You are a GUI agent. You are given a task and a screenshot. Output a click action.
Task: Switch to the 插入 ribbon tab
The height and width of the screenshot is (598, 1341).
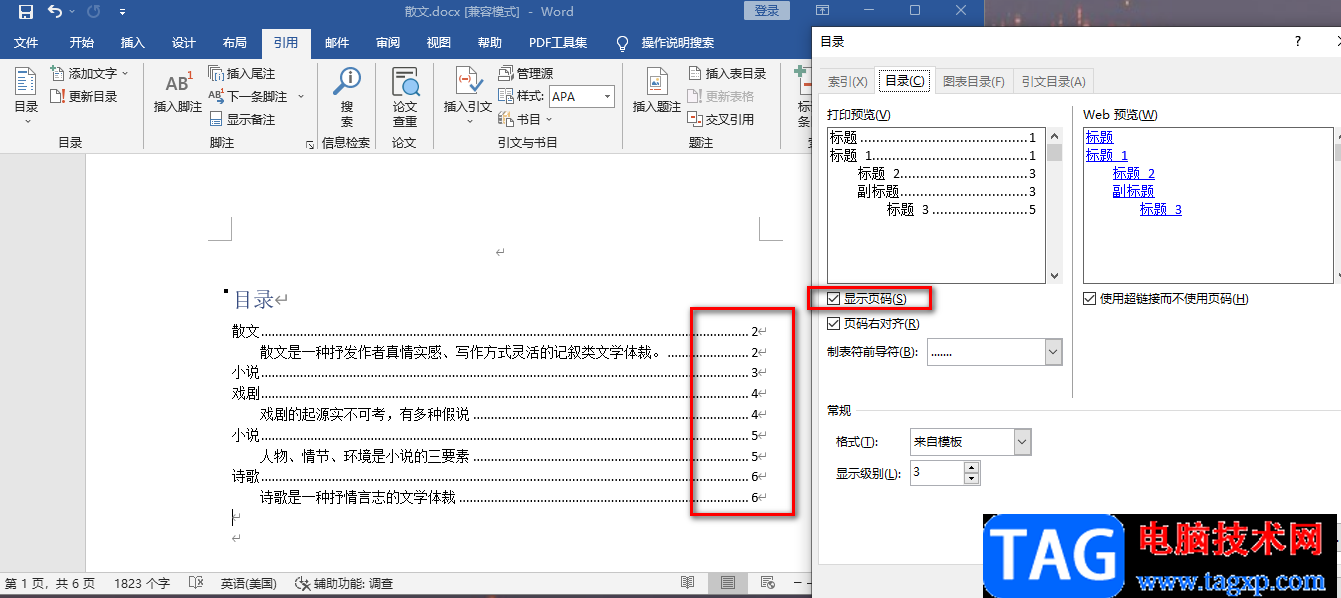tap(133, 43)
